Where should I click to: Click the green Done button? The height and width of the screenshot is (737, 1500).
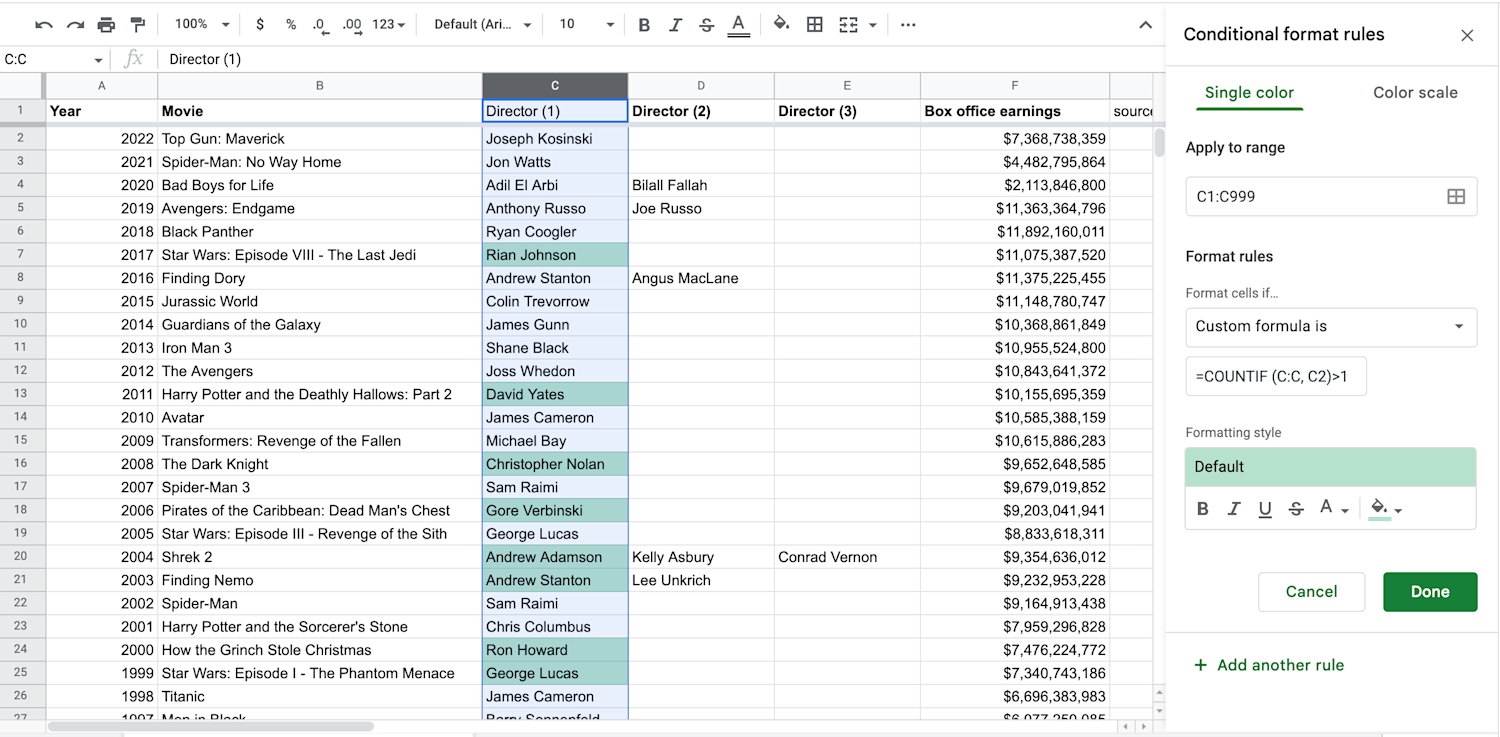pyautogui.click(x=1430, y=592)
